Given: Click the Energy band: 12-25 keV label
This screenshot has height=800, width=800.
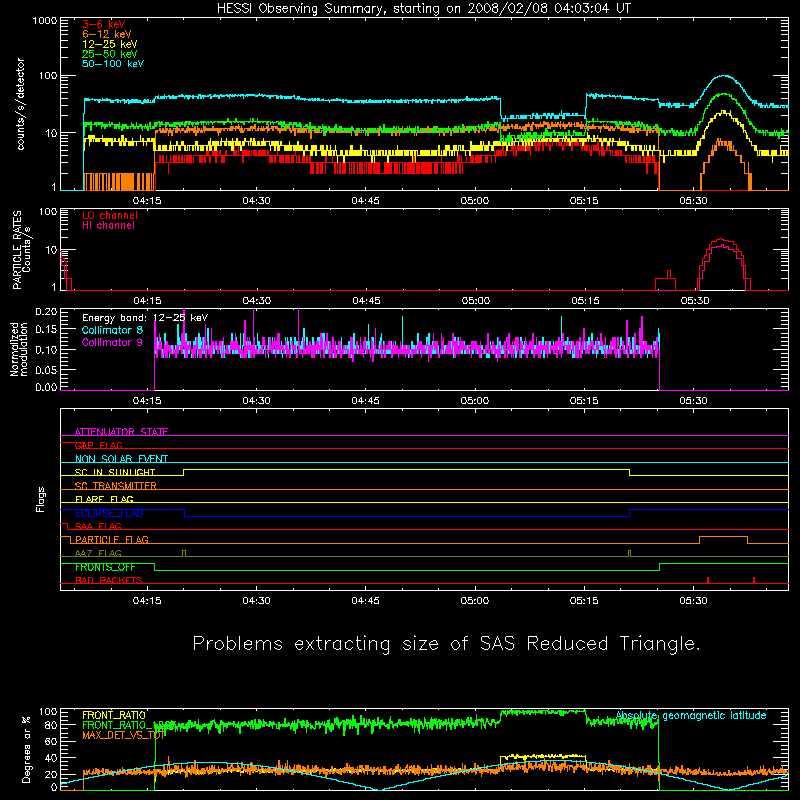Looking at the screenshot, I should tap(145, 318).
